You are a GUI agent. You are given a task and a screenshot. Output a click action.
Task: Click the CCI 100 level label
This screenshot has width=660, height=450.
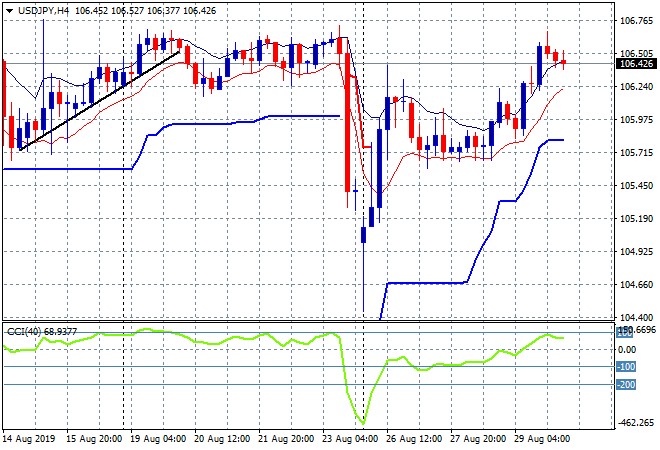(625, 333)
